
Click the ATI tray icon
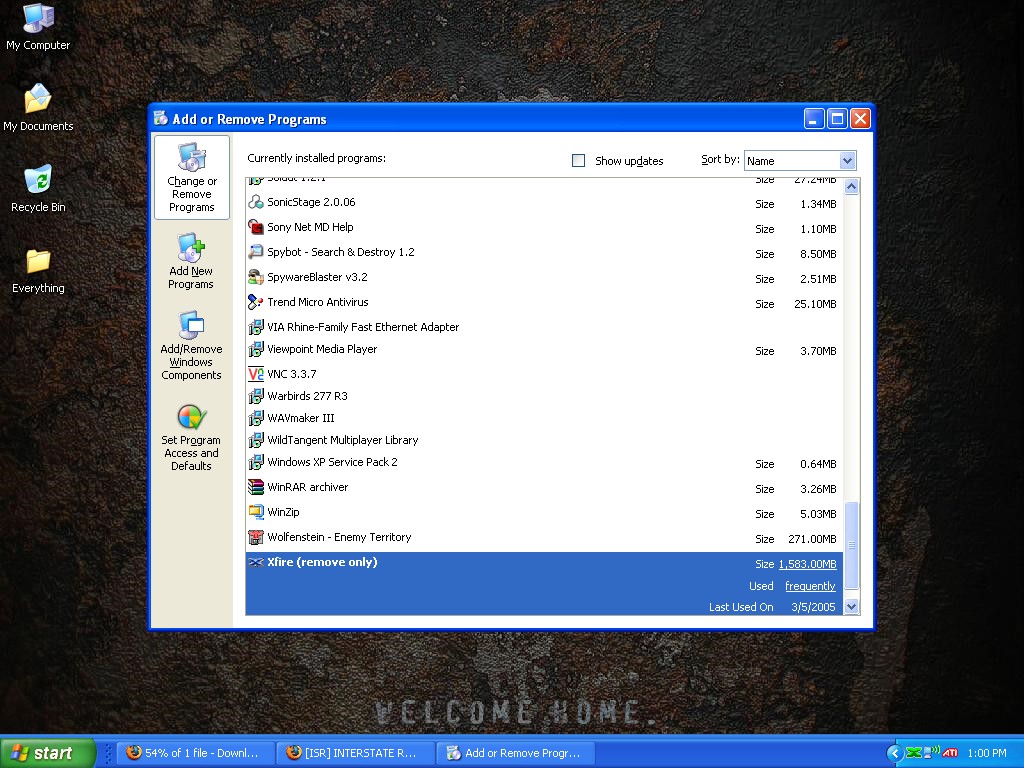pos(950,753)
